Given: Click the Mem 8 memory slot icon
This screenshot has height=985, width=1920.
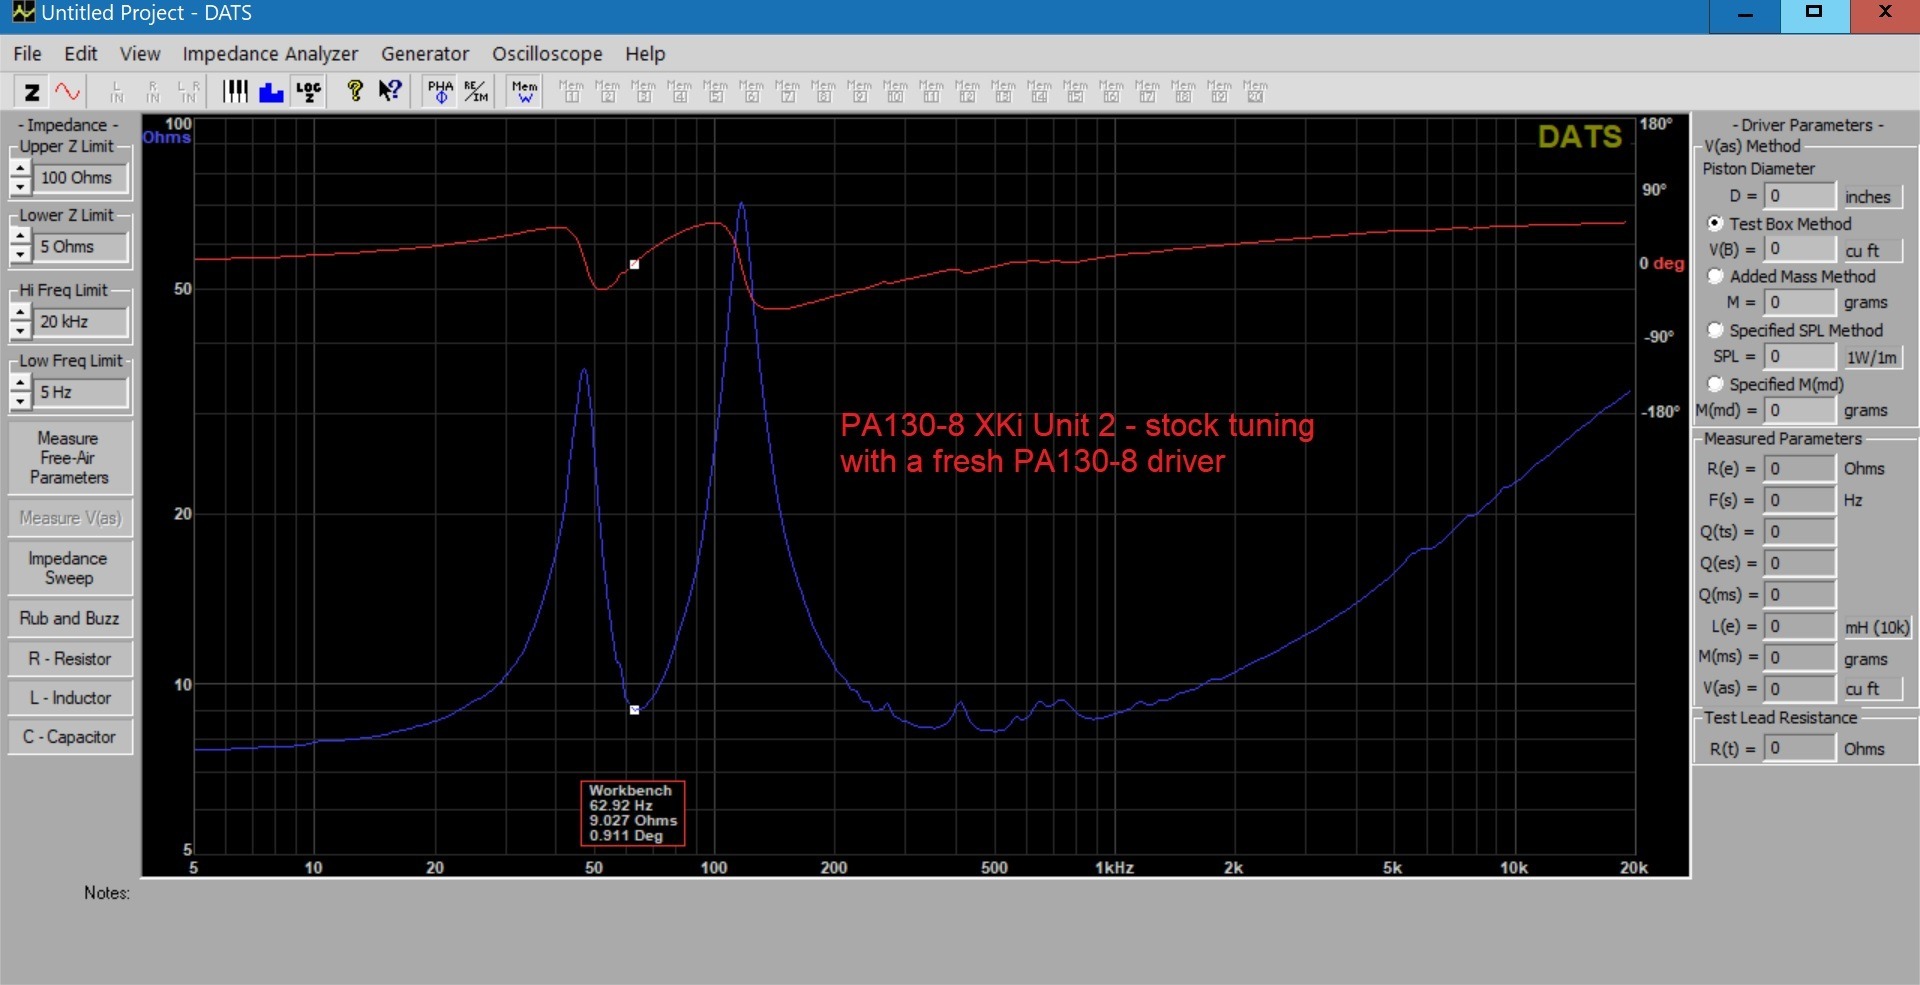Looking at the screenshot, I should click(x=823, y=92).
